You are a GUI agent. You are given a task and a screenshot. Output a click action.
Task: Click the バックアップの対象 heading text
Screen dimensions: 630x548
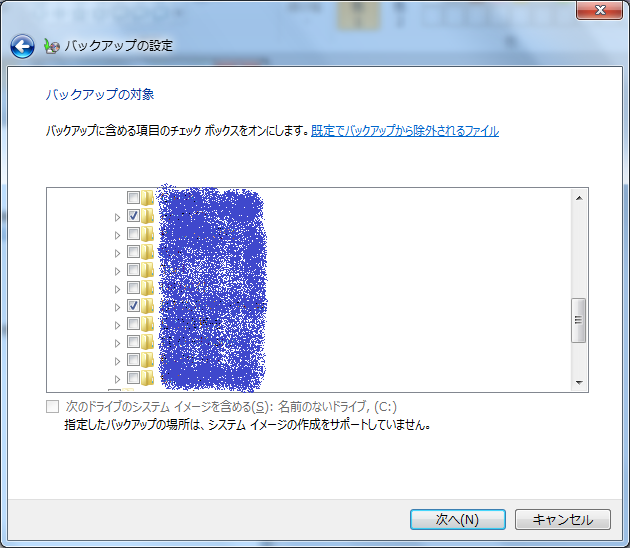tap(100, 94)
